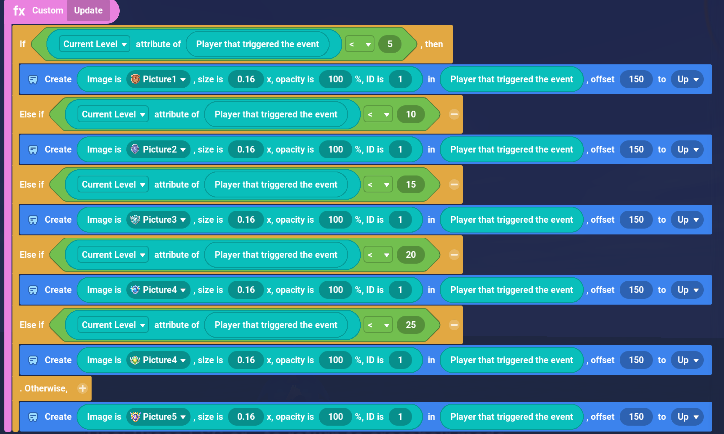724x434 pixels.
Task: Edit the comparison value 15 field
Action: (410, 185)
